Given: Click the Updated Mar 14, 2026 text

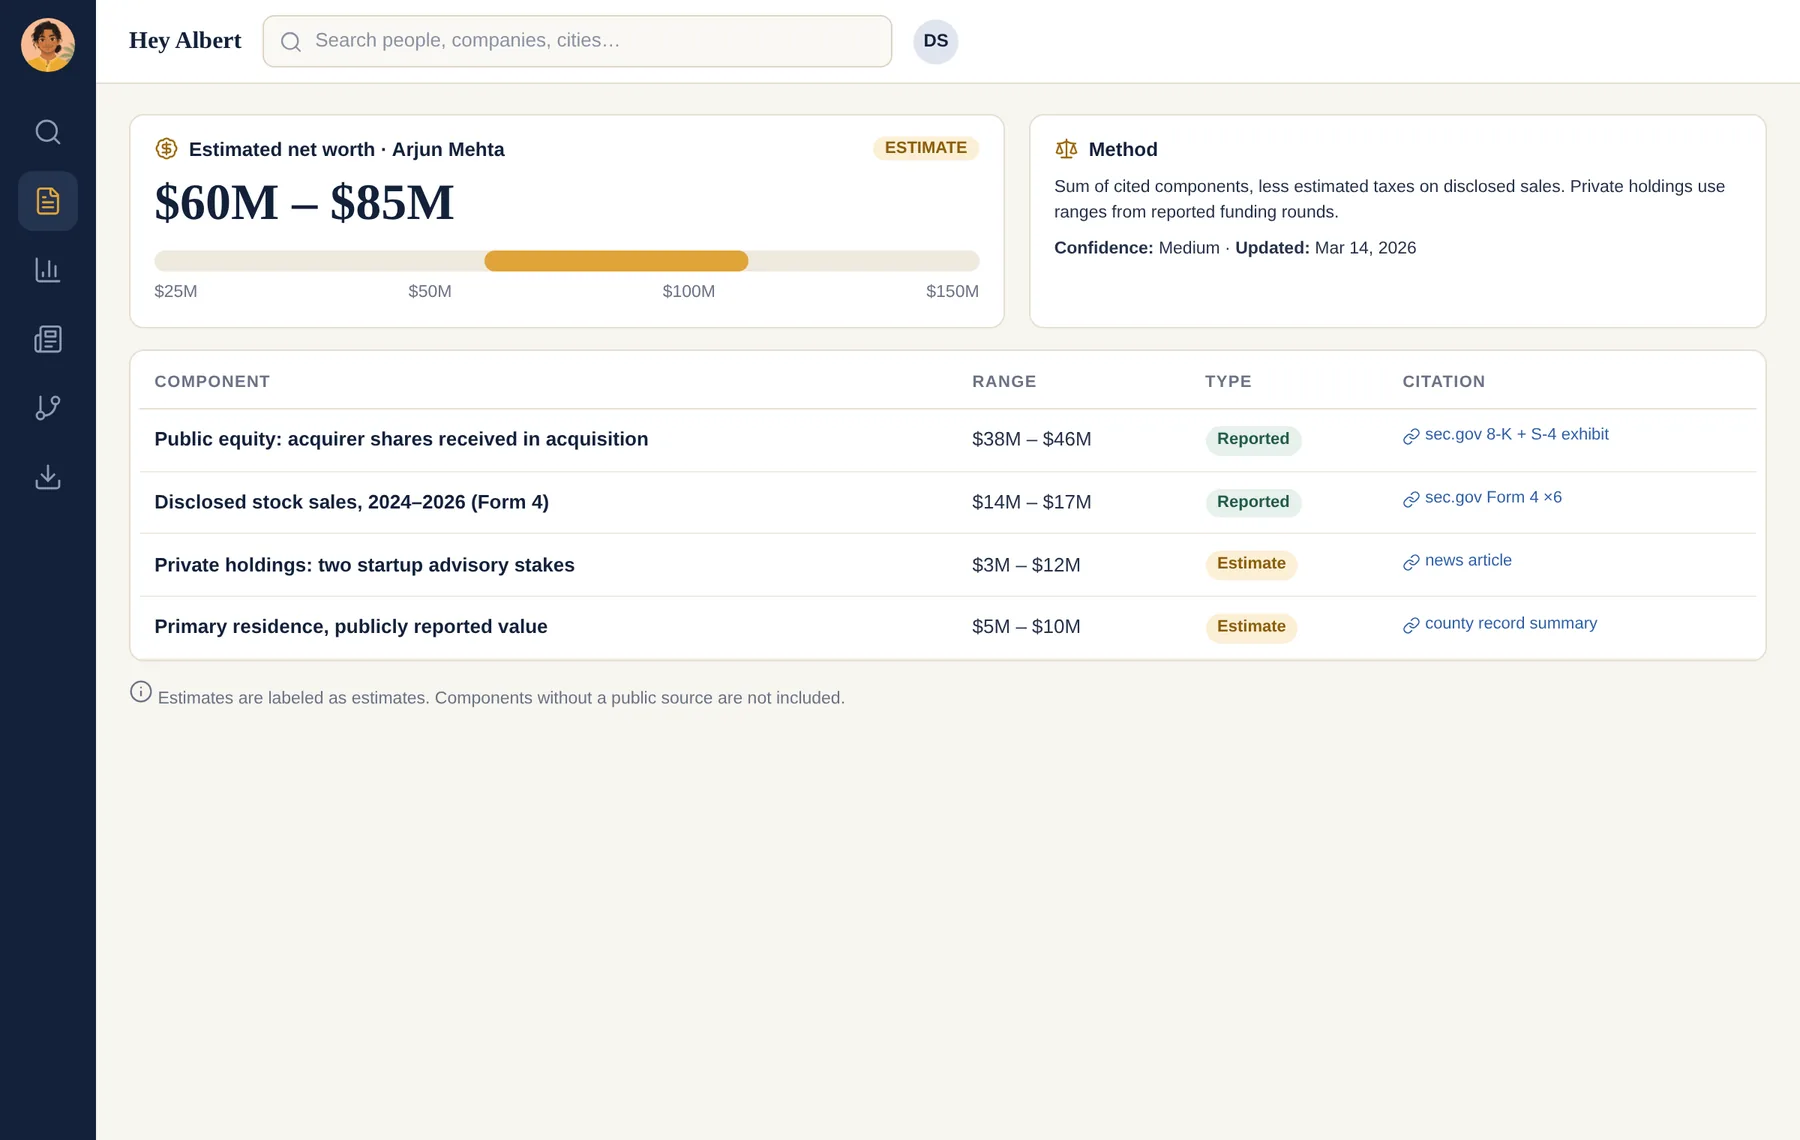Looking at the screenshot, I should click(1325, 248).
